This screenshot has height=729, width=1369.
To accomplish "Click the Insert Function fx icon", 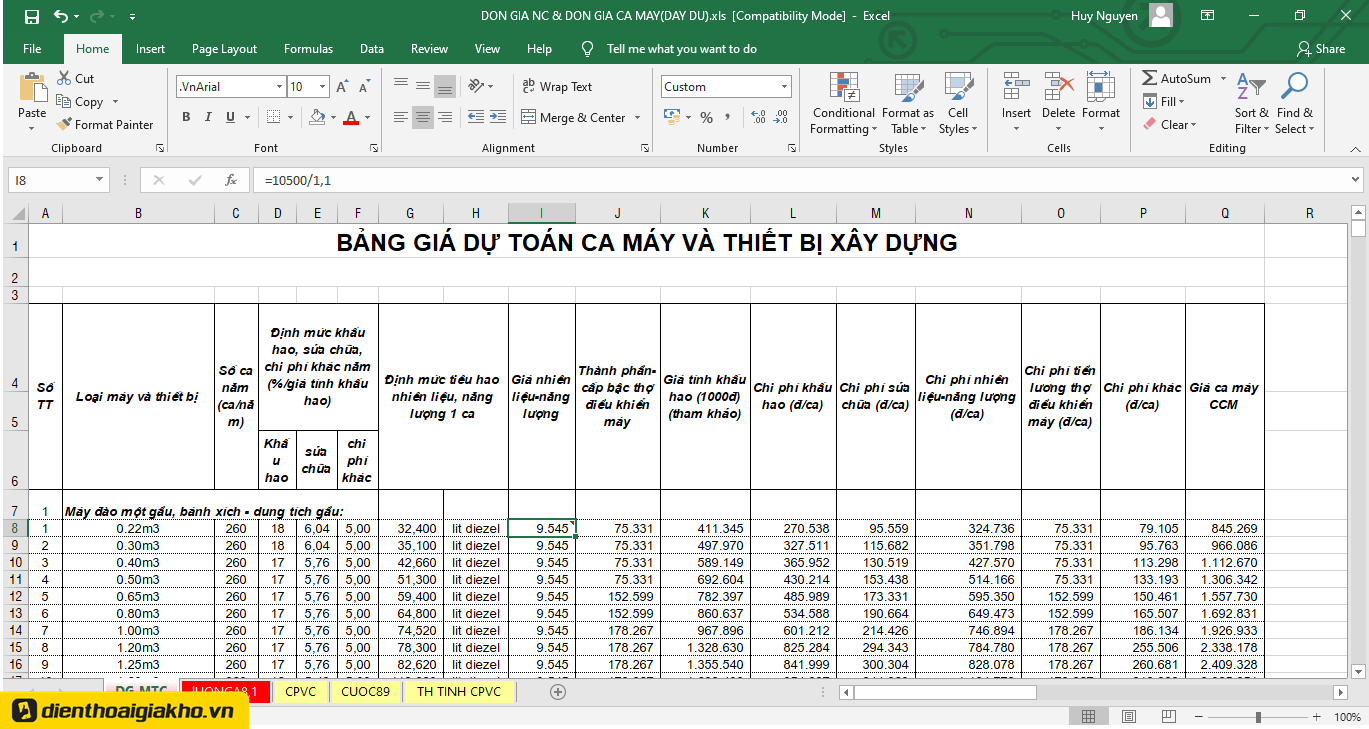I will pyautogui.click(x=231, y=180).
